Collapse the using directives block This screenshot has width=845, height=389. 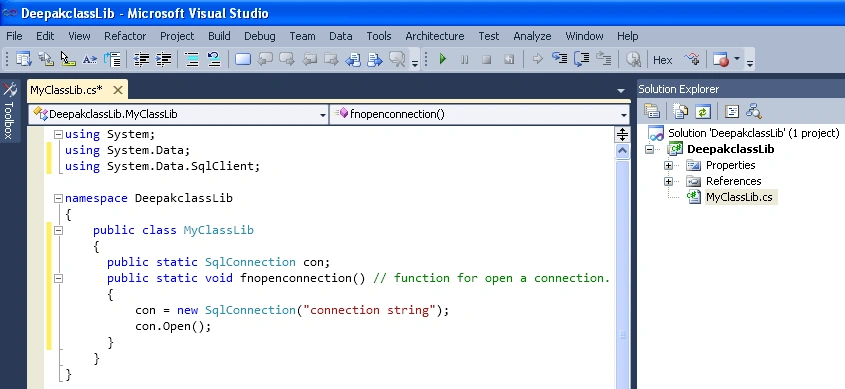click(58, 134)
